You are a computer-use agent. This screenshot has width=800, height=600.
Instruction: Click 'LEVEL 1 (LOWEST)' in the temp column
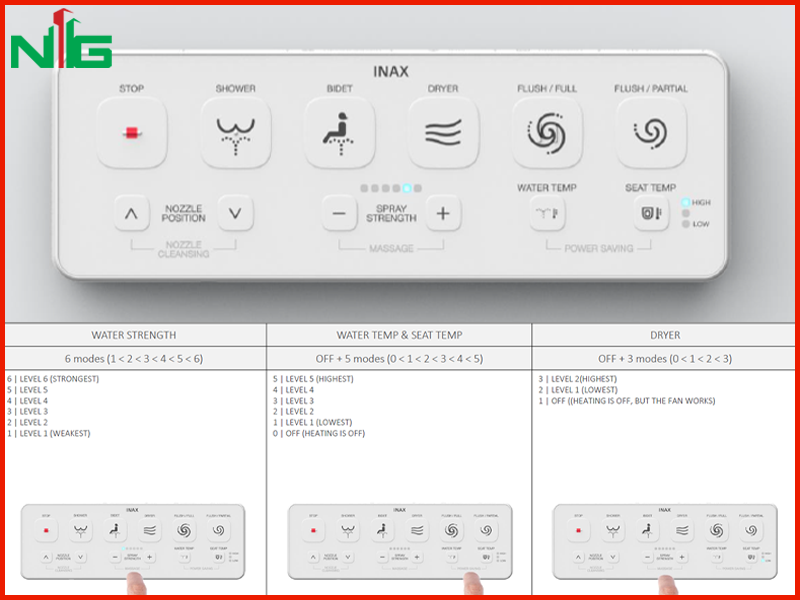312,422
